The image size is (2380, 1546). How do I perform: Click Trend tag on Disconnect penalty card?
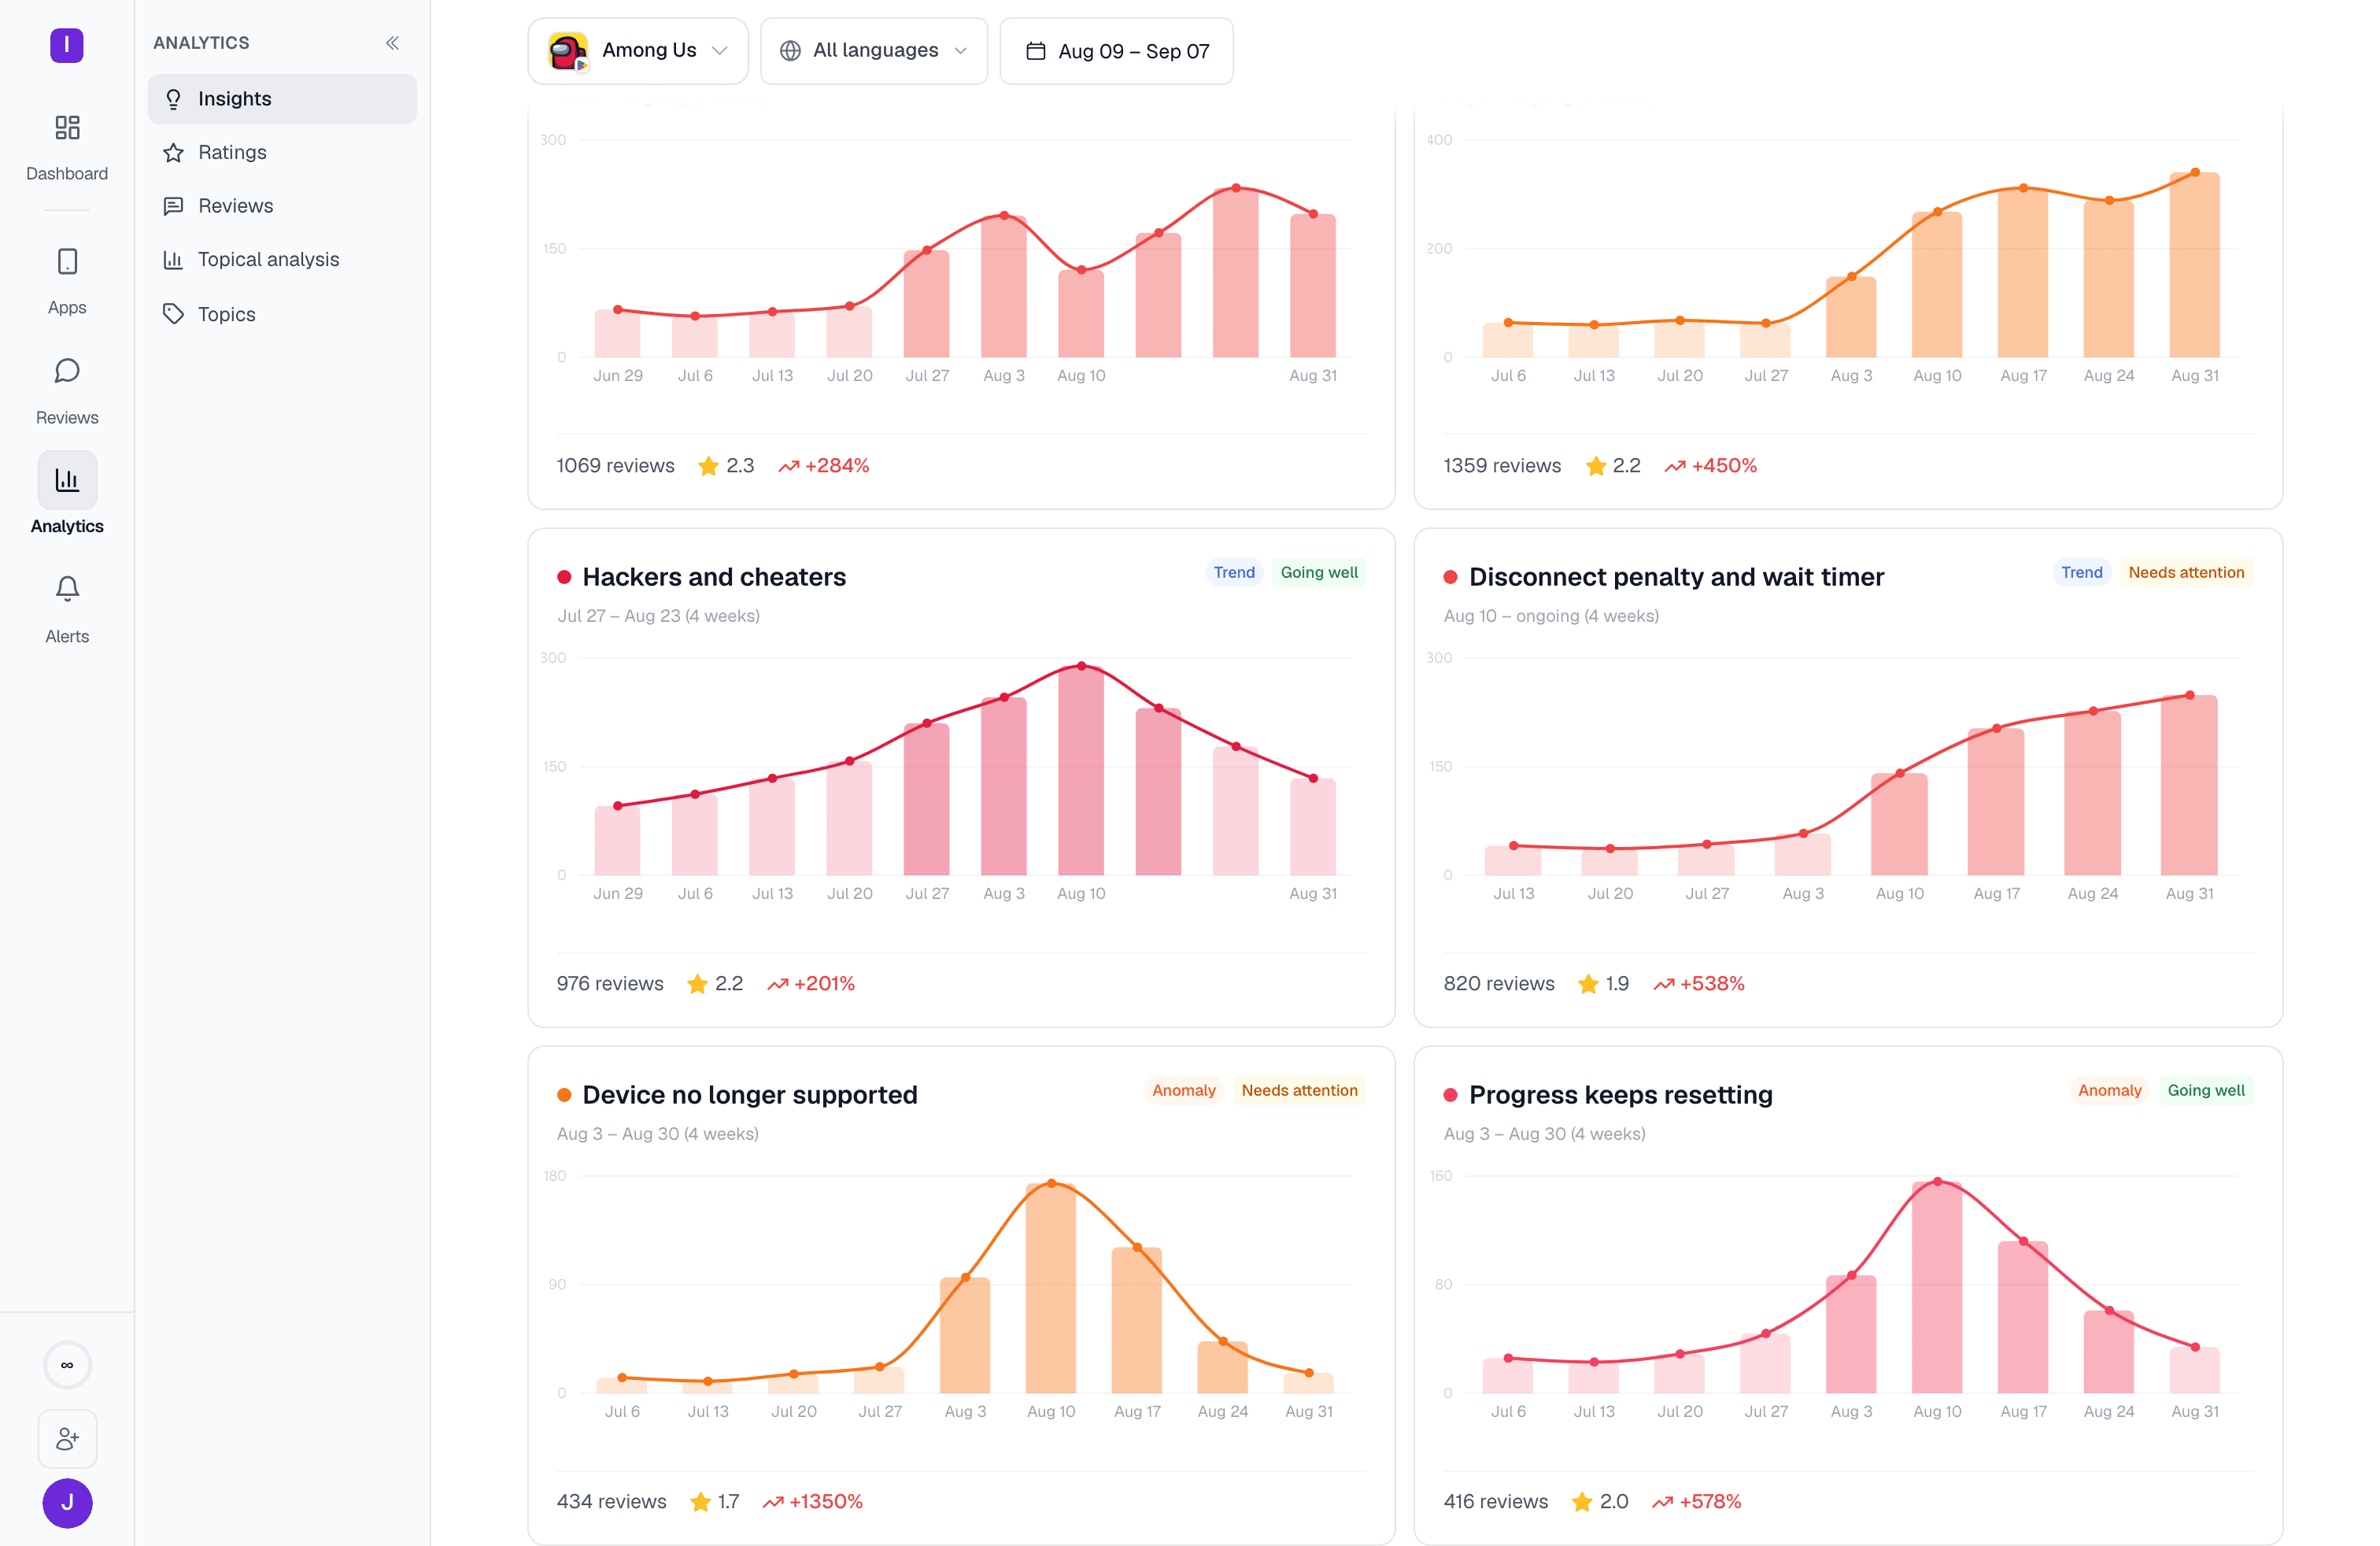[2082, 572]
